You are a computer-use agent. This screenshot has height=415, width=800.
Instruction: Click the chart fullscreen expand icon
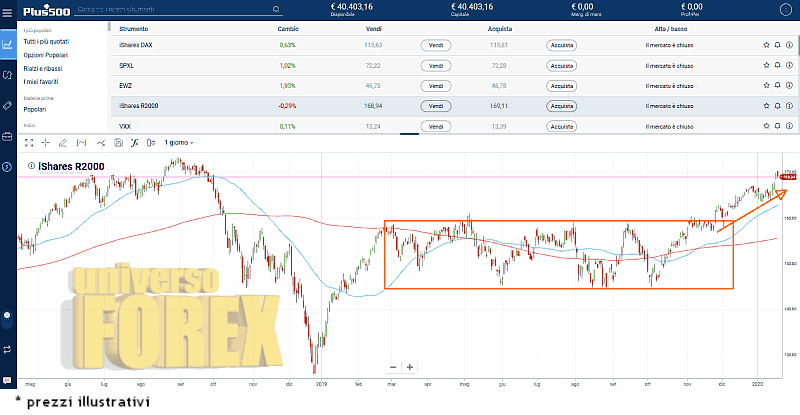[x=30, y=142]
